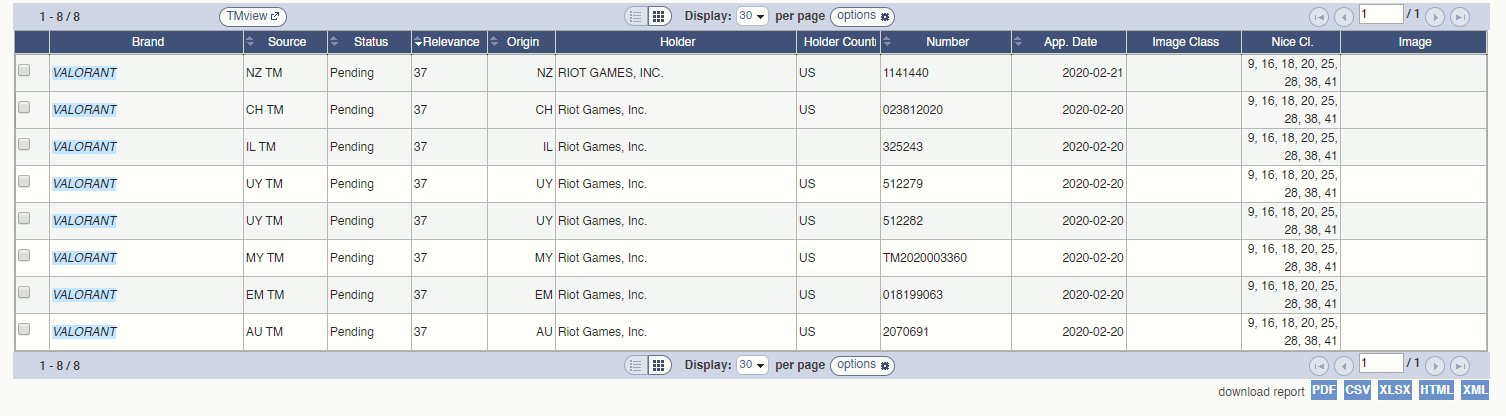Download report as HTML

[1436, 391]
